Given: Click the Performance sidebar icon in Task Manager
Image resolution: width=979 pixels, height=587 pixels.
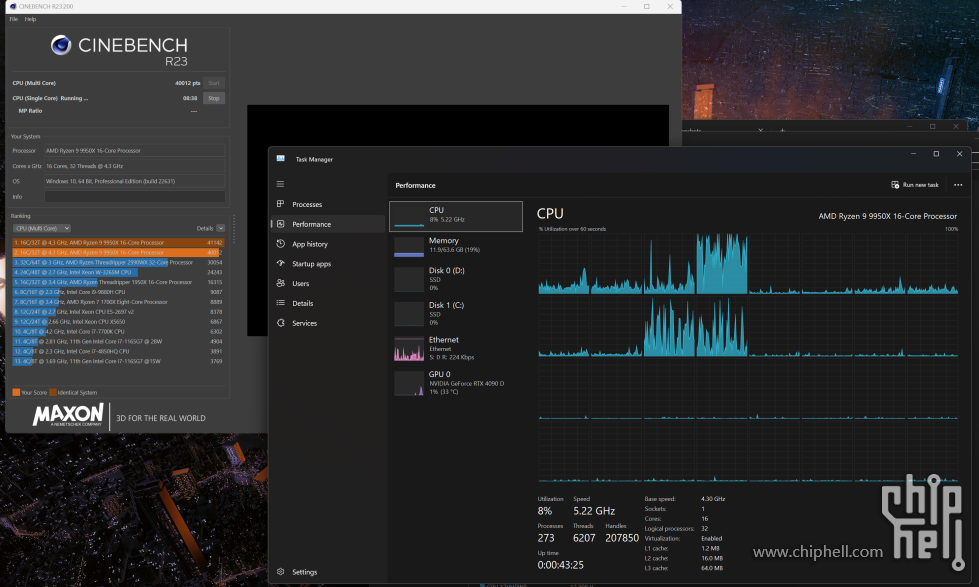Looking at the screenshot, I should click(280, 224).
